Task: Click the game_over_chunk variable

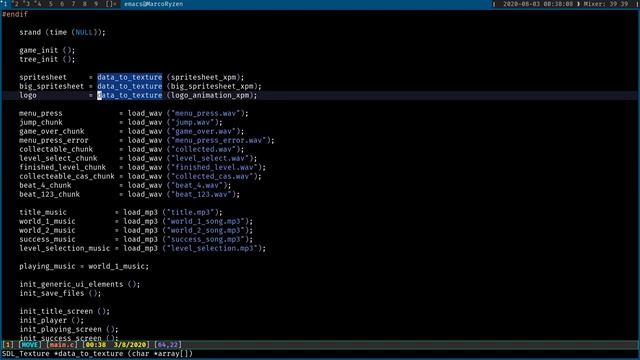Action: 51,131
